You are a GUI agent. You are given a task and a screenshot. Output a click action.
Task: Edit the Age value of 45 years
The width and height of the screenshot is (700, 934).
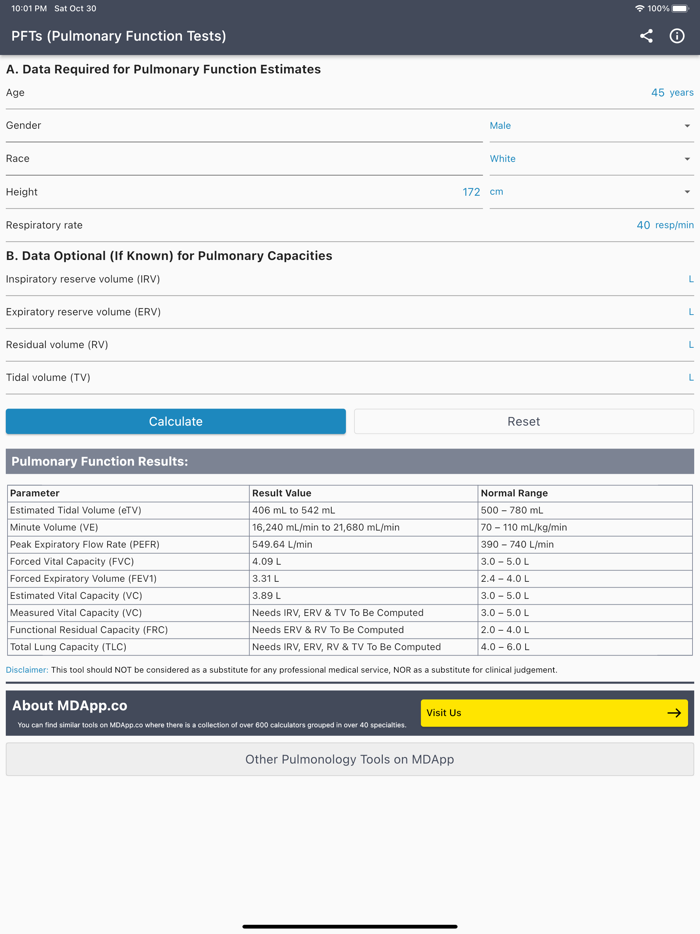655,92
